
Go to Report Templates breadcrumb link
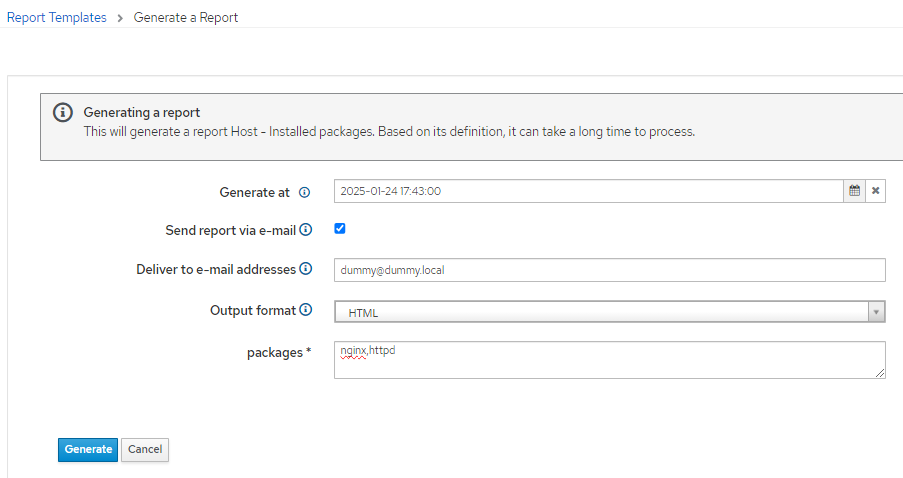pos(56,17)
